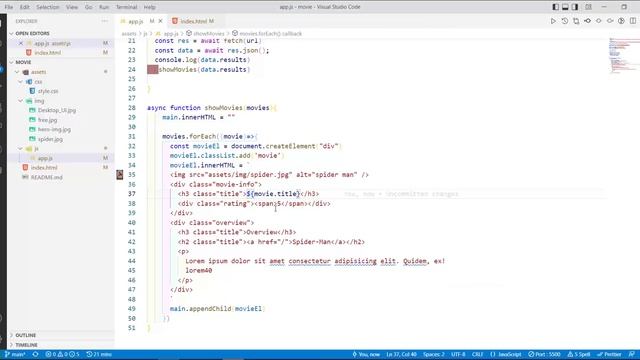Open Explorer more actions ellipsis

pyautogui.click(x=105, y=21)
